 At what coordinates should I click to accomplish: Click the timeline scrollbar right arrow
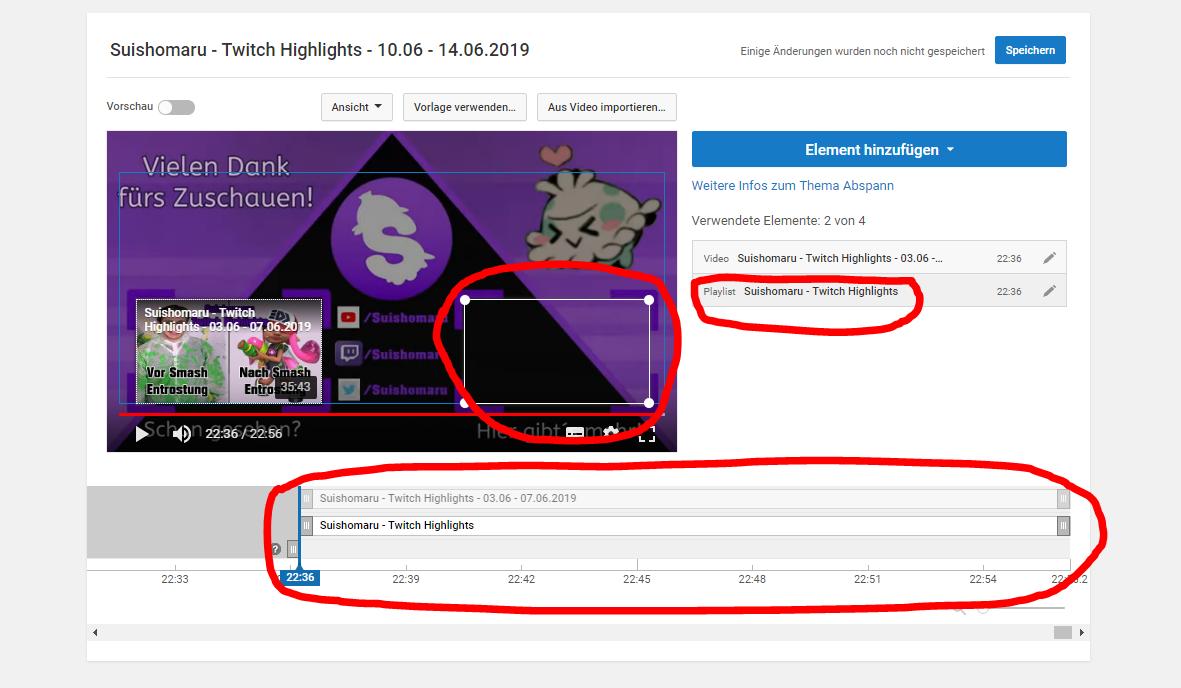(x=1082, y=632)
